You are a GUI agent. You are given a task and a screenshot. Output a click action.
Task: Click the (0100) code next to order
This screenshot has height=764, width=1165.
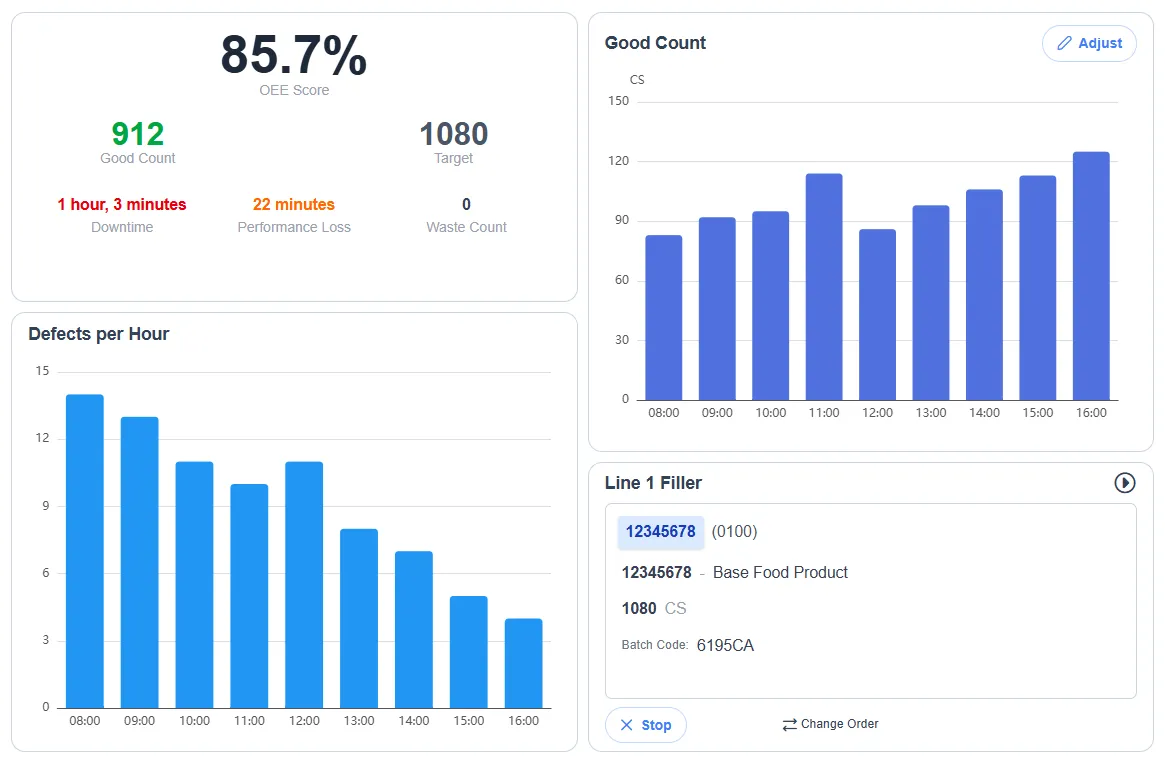tap(734, 531)
